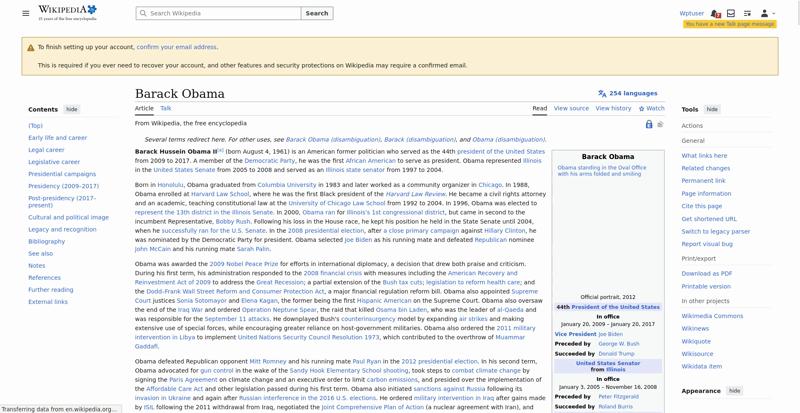
Task: Open the watchlist icon in header
Action: tap(747, 13)
